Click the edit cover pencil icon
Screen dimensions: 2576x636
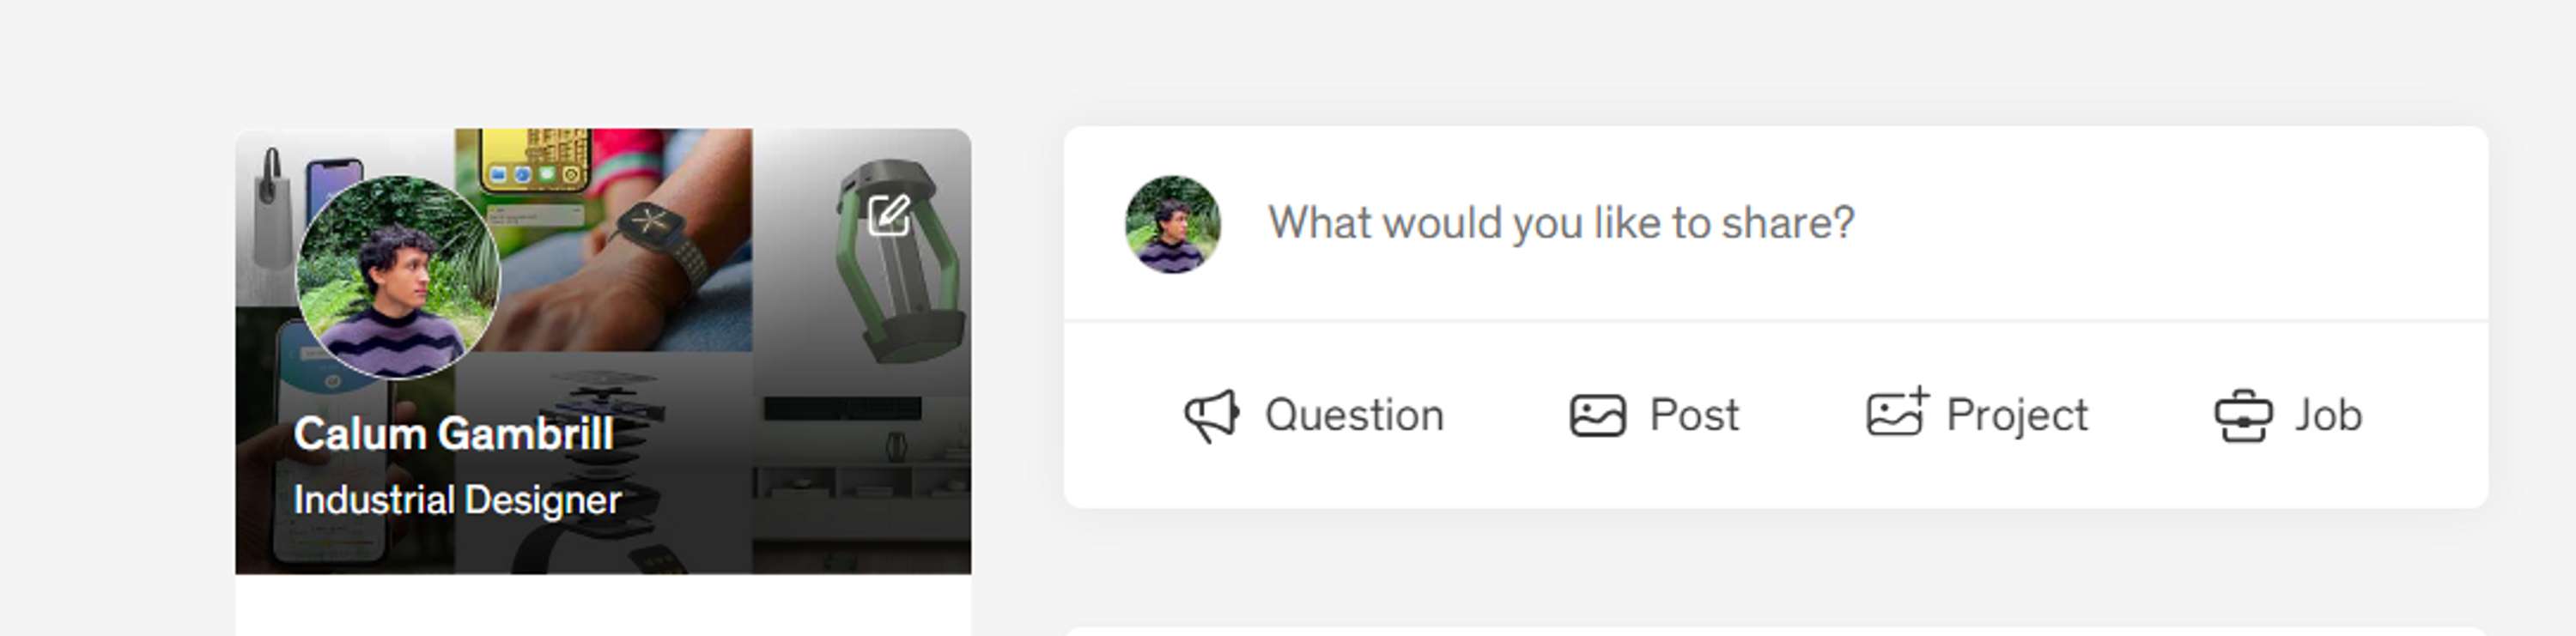(888, 215)
